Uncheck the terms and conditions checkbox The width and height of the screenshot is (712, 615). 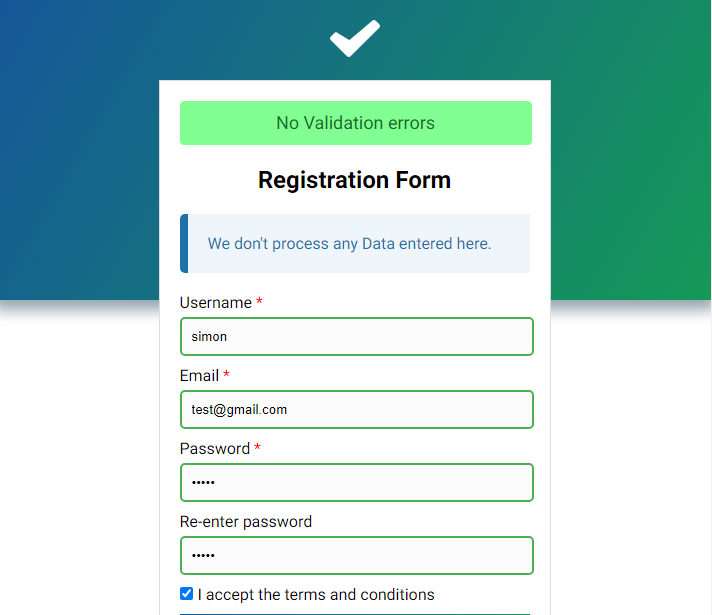click(x=186, y=594)
